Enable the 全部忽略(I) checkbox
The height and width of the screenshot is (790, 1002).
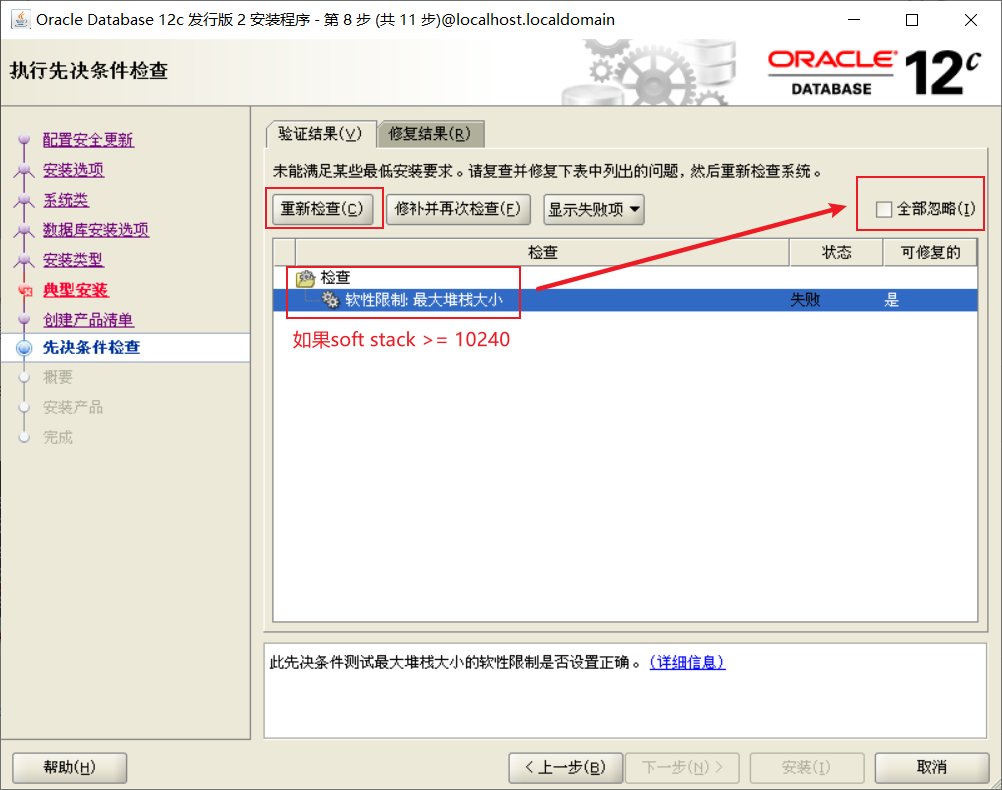884,209
